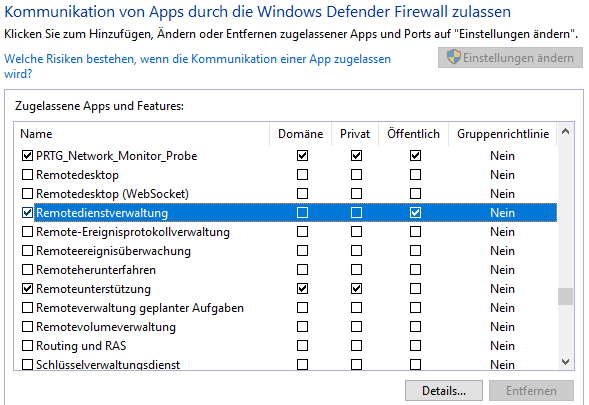This screenshot has width=589, height=405.
Task: Click the scroll down arrow of the list
Action: pos(565,362)
